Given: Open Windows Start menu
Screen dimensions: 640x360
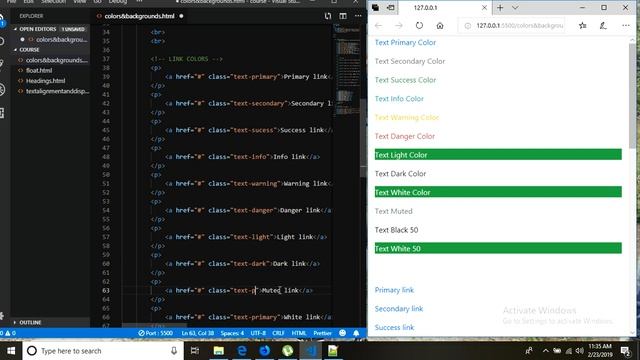Looking at the screenshot, I should click(11, 351).
